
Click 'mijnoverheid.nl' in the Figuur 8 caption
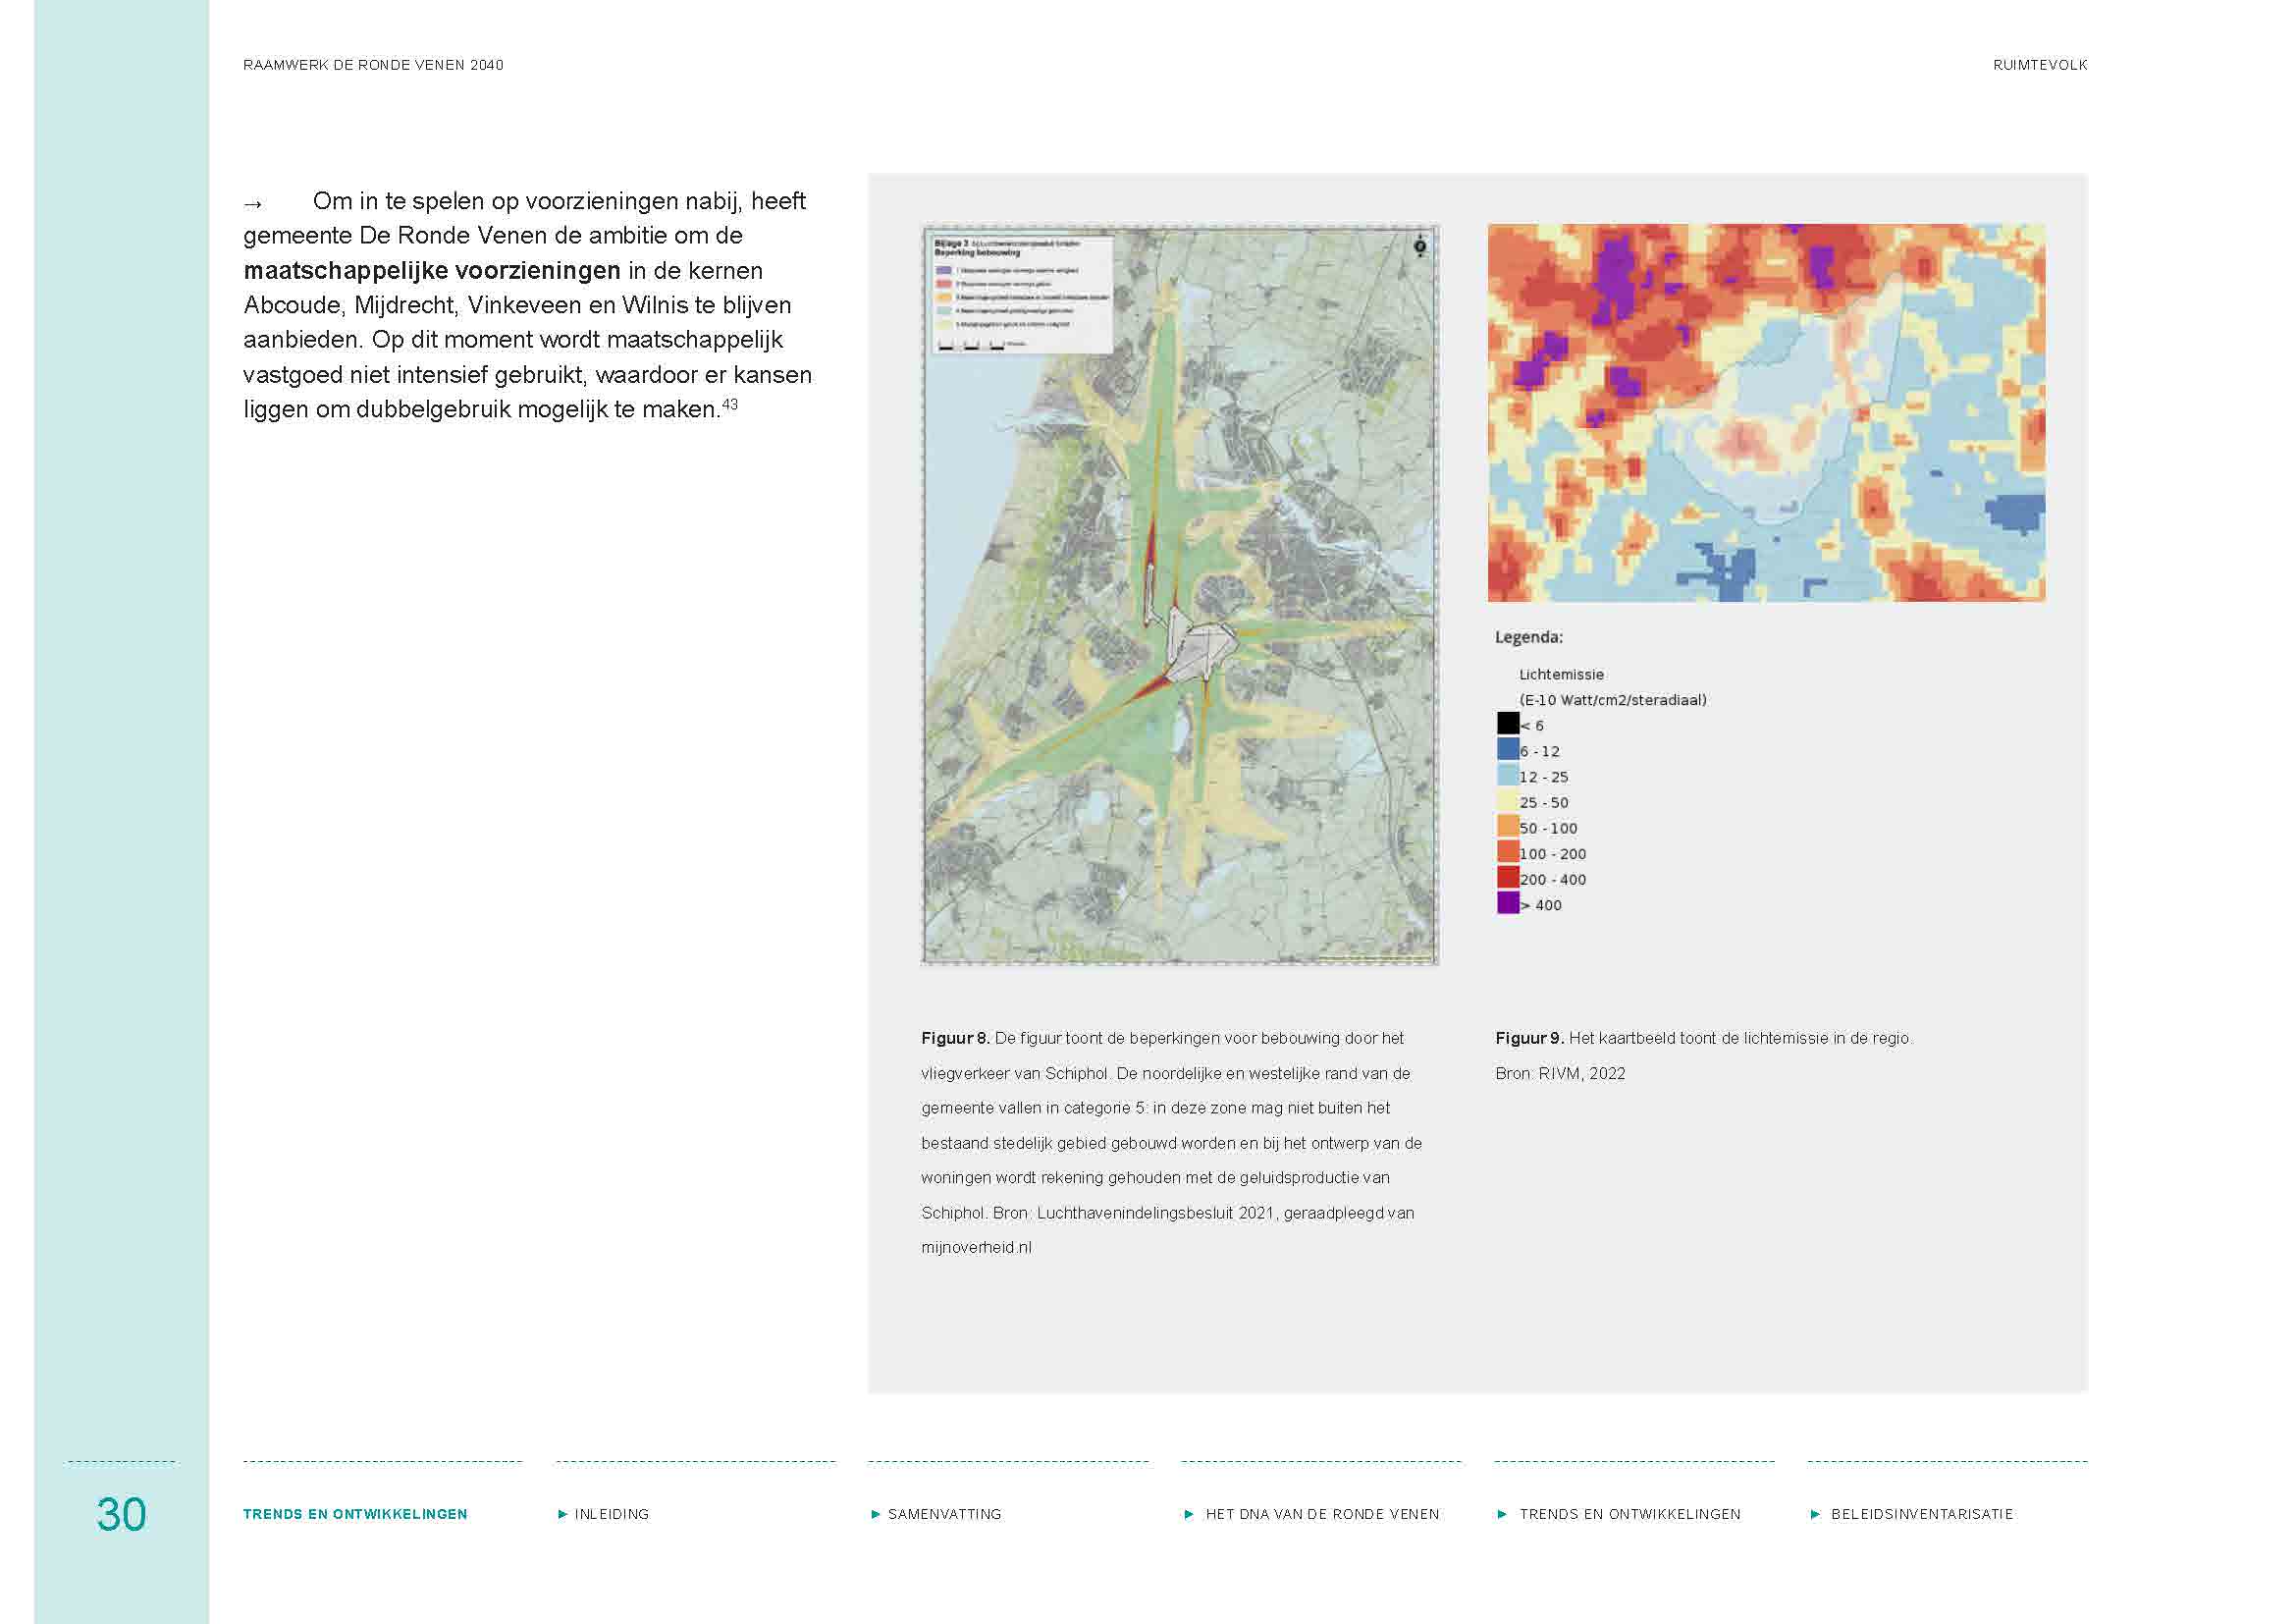point(977,1247)
